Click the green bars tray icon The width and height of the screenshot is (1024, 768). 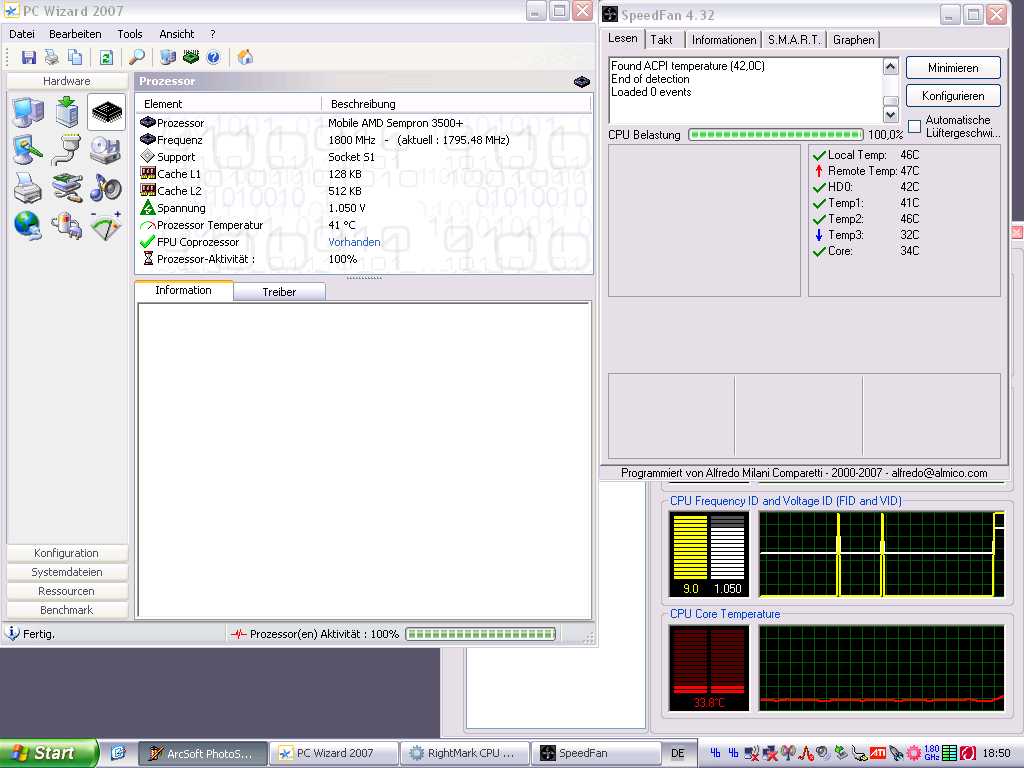tap(950, 753)
